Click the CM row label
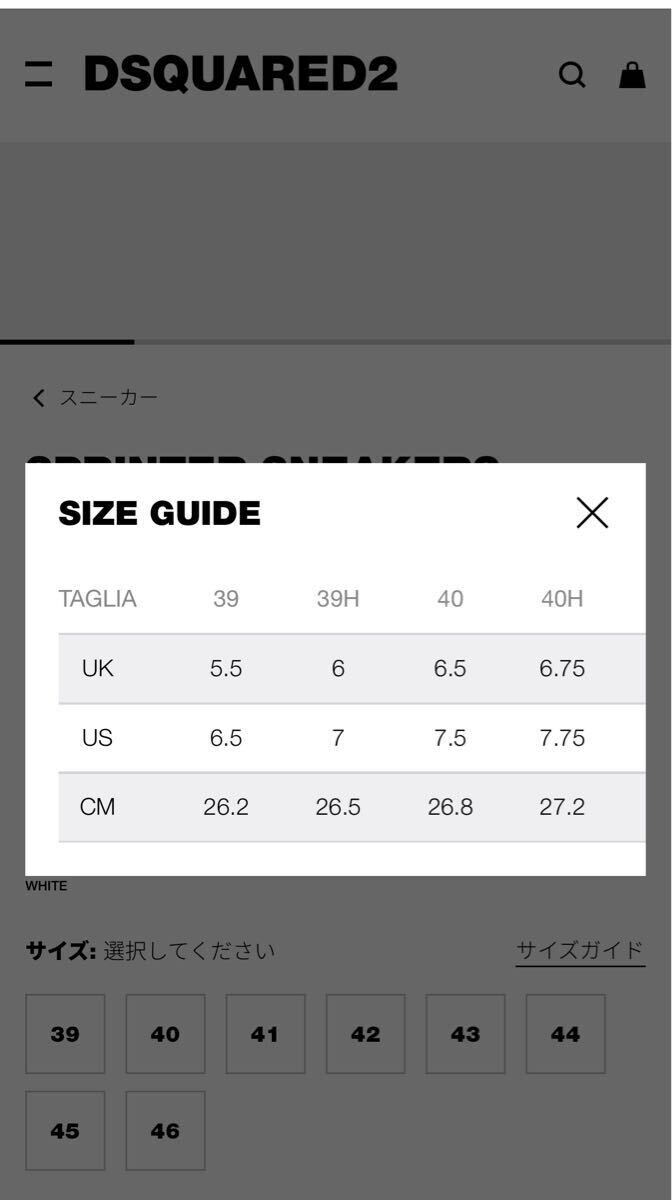This screenshot has height=1200, width=672. click(x=97, y=807)
